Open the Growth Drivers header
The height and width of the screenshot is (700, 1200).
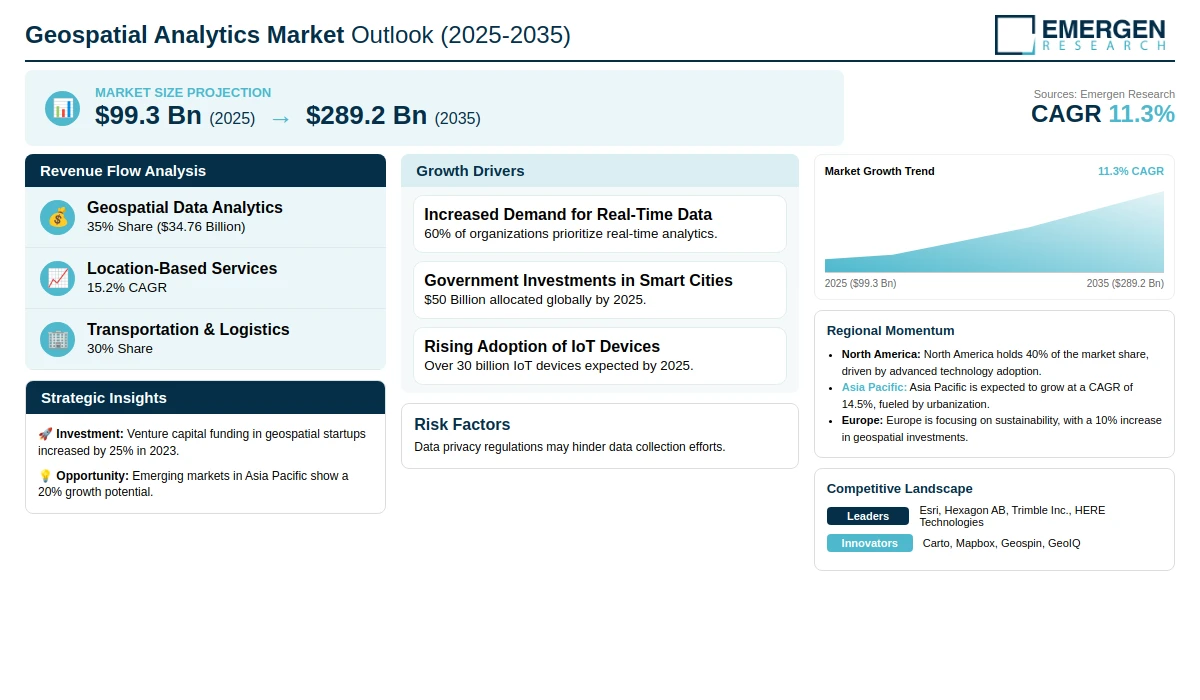point(600,170)
